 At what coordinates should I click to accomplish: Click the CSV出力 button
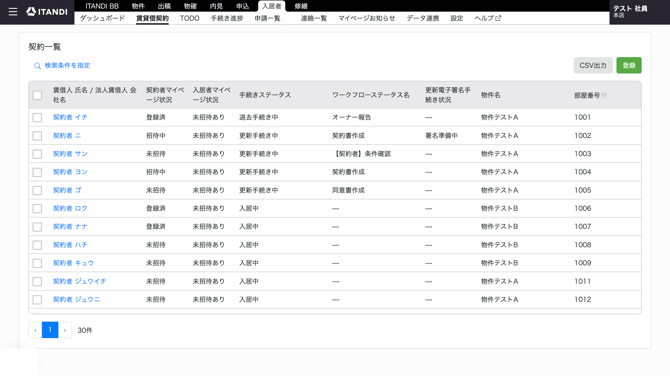tap(593, 65)
